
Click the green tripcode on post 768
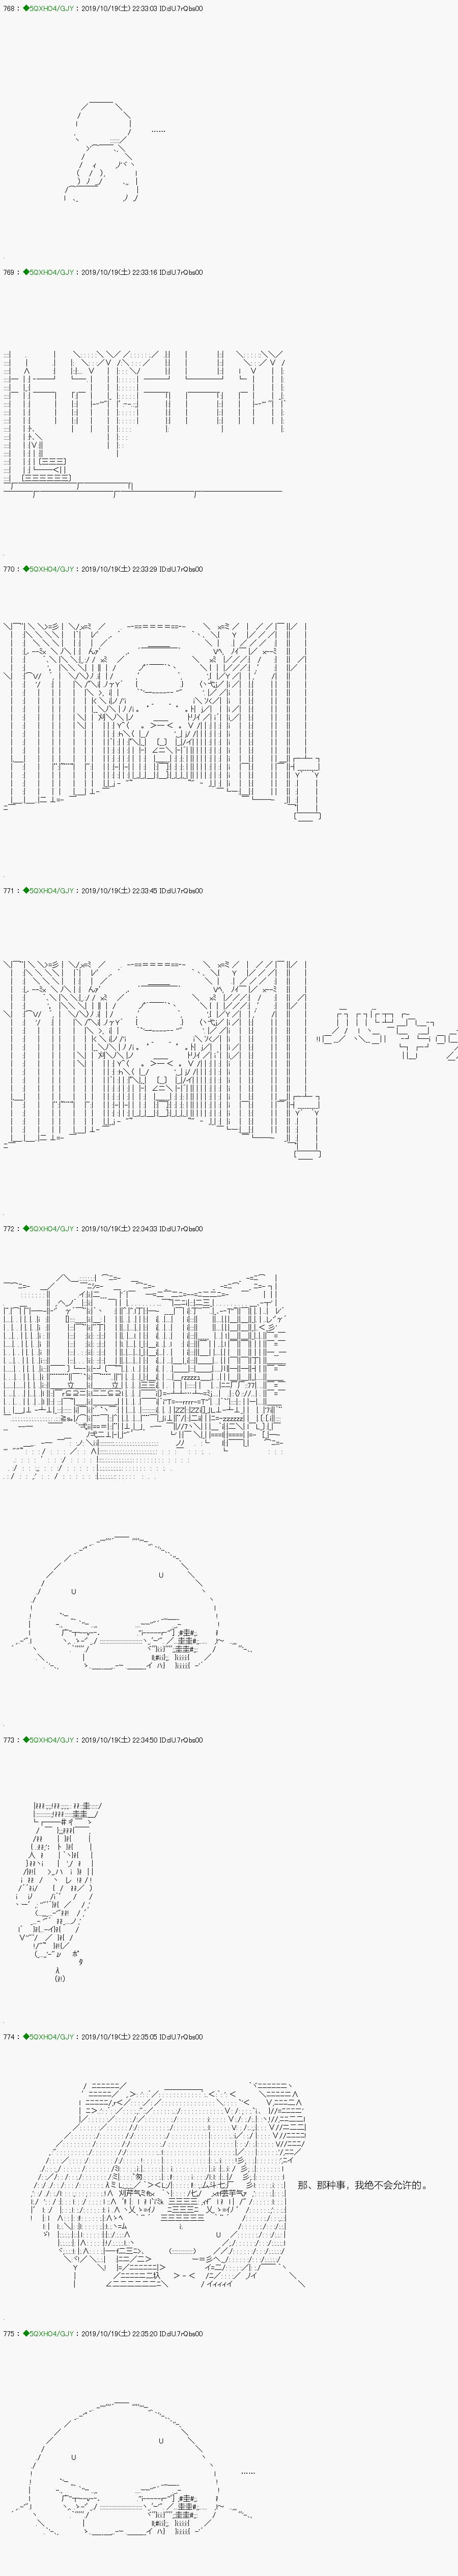coord(46,8)
